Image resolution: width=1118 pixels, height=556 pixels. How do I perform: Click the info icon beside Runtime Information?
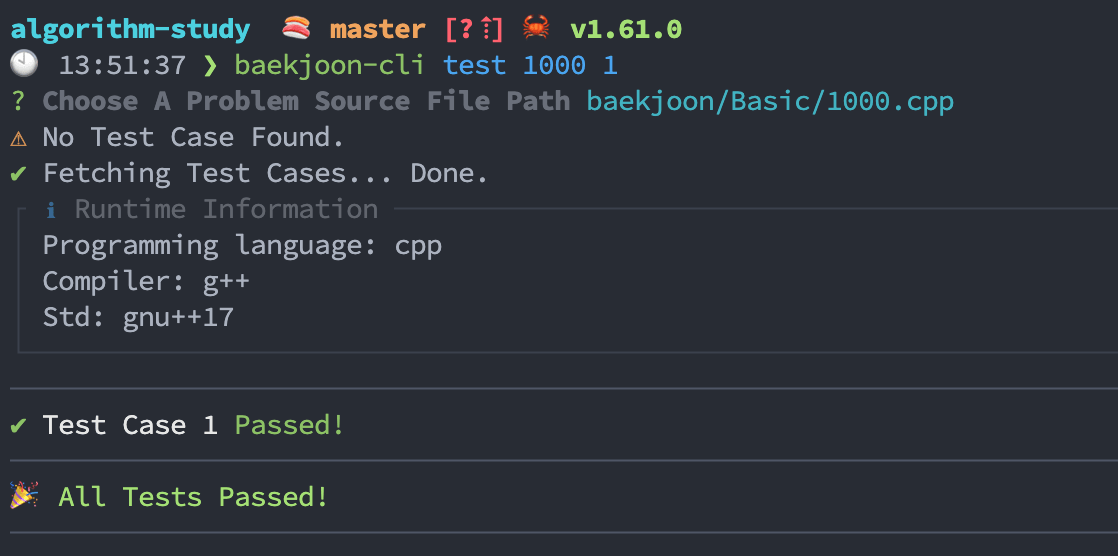pyautogui.click(x=51, y=210)
